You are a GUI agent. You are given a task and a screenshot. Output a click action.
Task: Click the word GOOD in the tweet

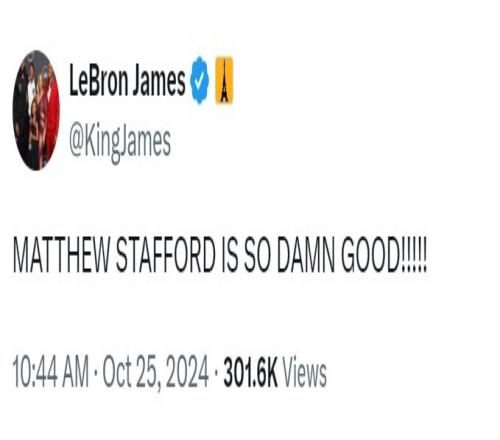coord(370,254)
